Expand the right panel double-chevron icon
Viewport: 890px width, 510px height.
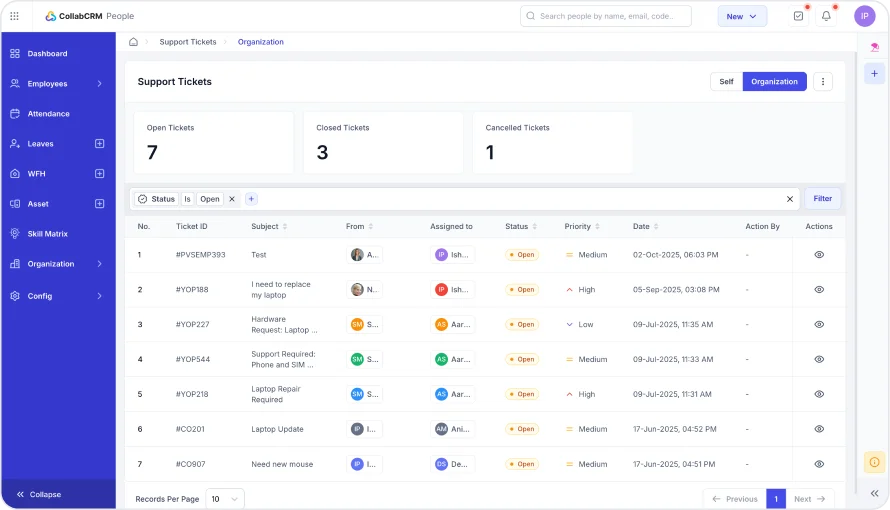(874, 493)
